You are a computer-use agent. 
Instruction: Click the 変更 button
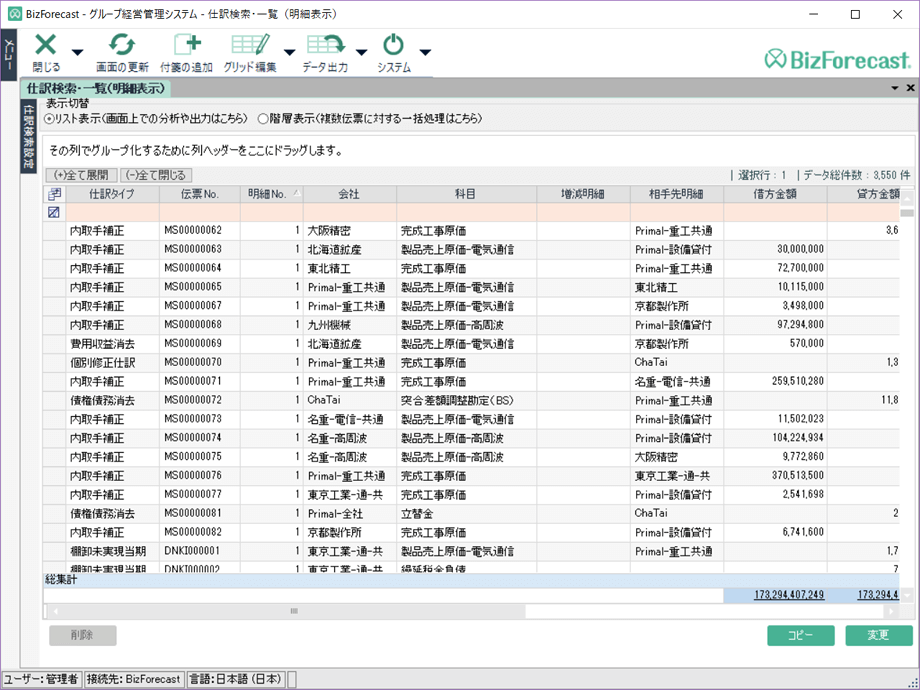(879, 635)
